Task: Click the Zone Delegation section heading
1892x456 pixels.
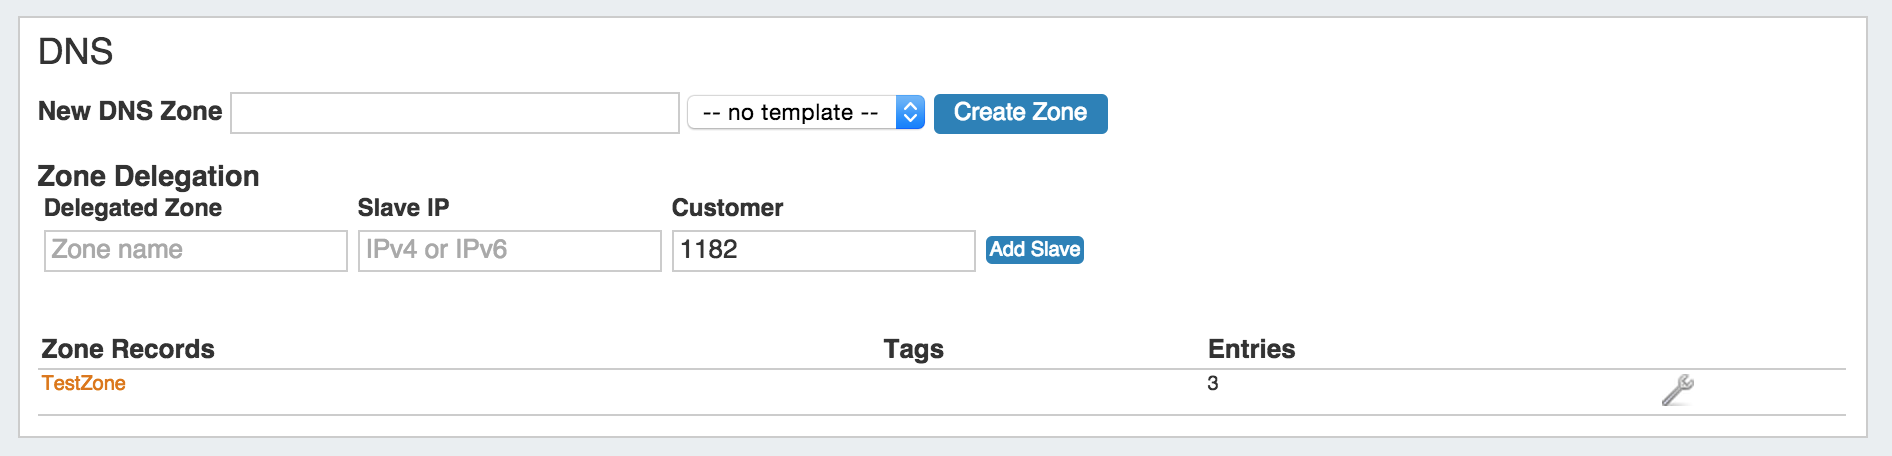Action: 148,177
